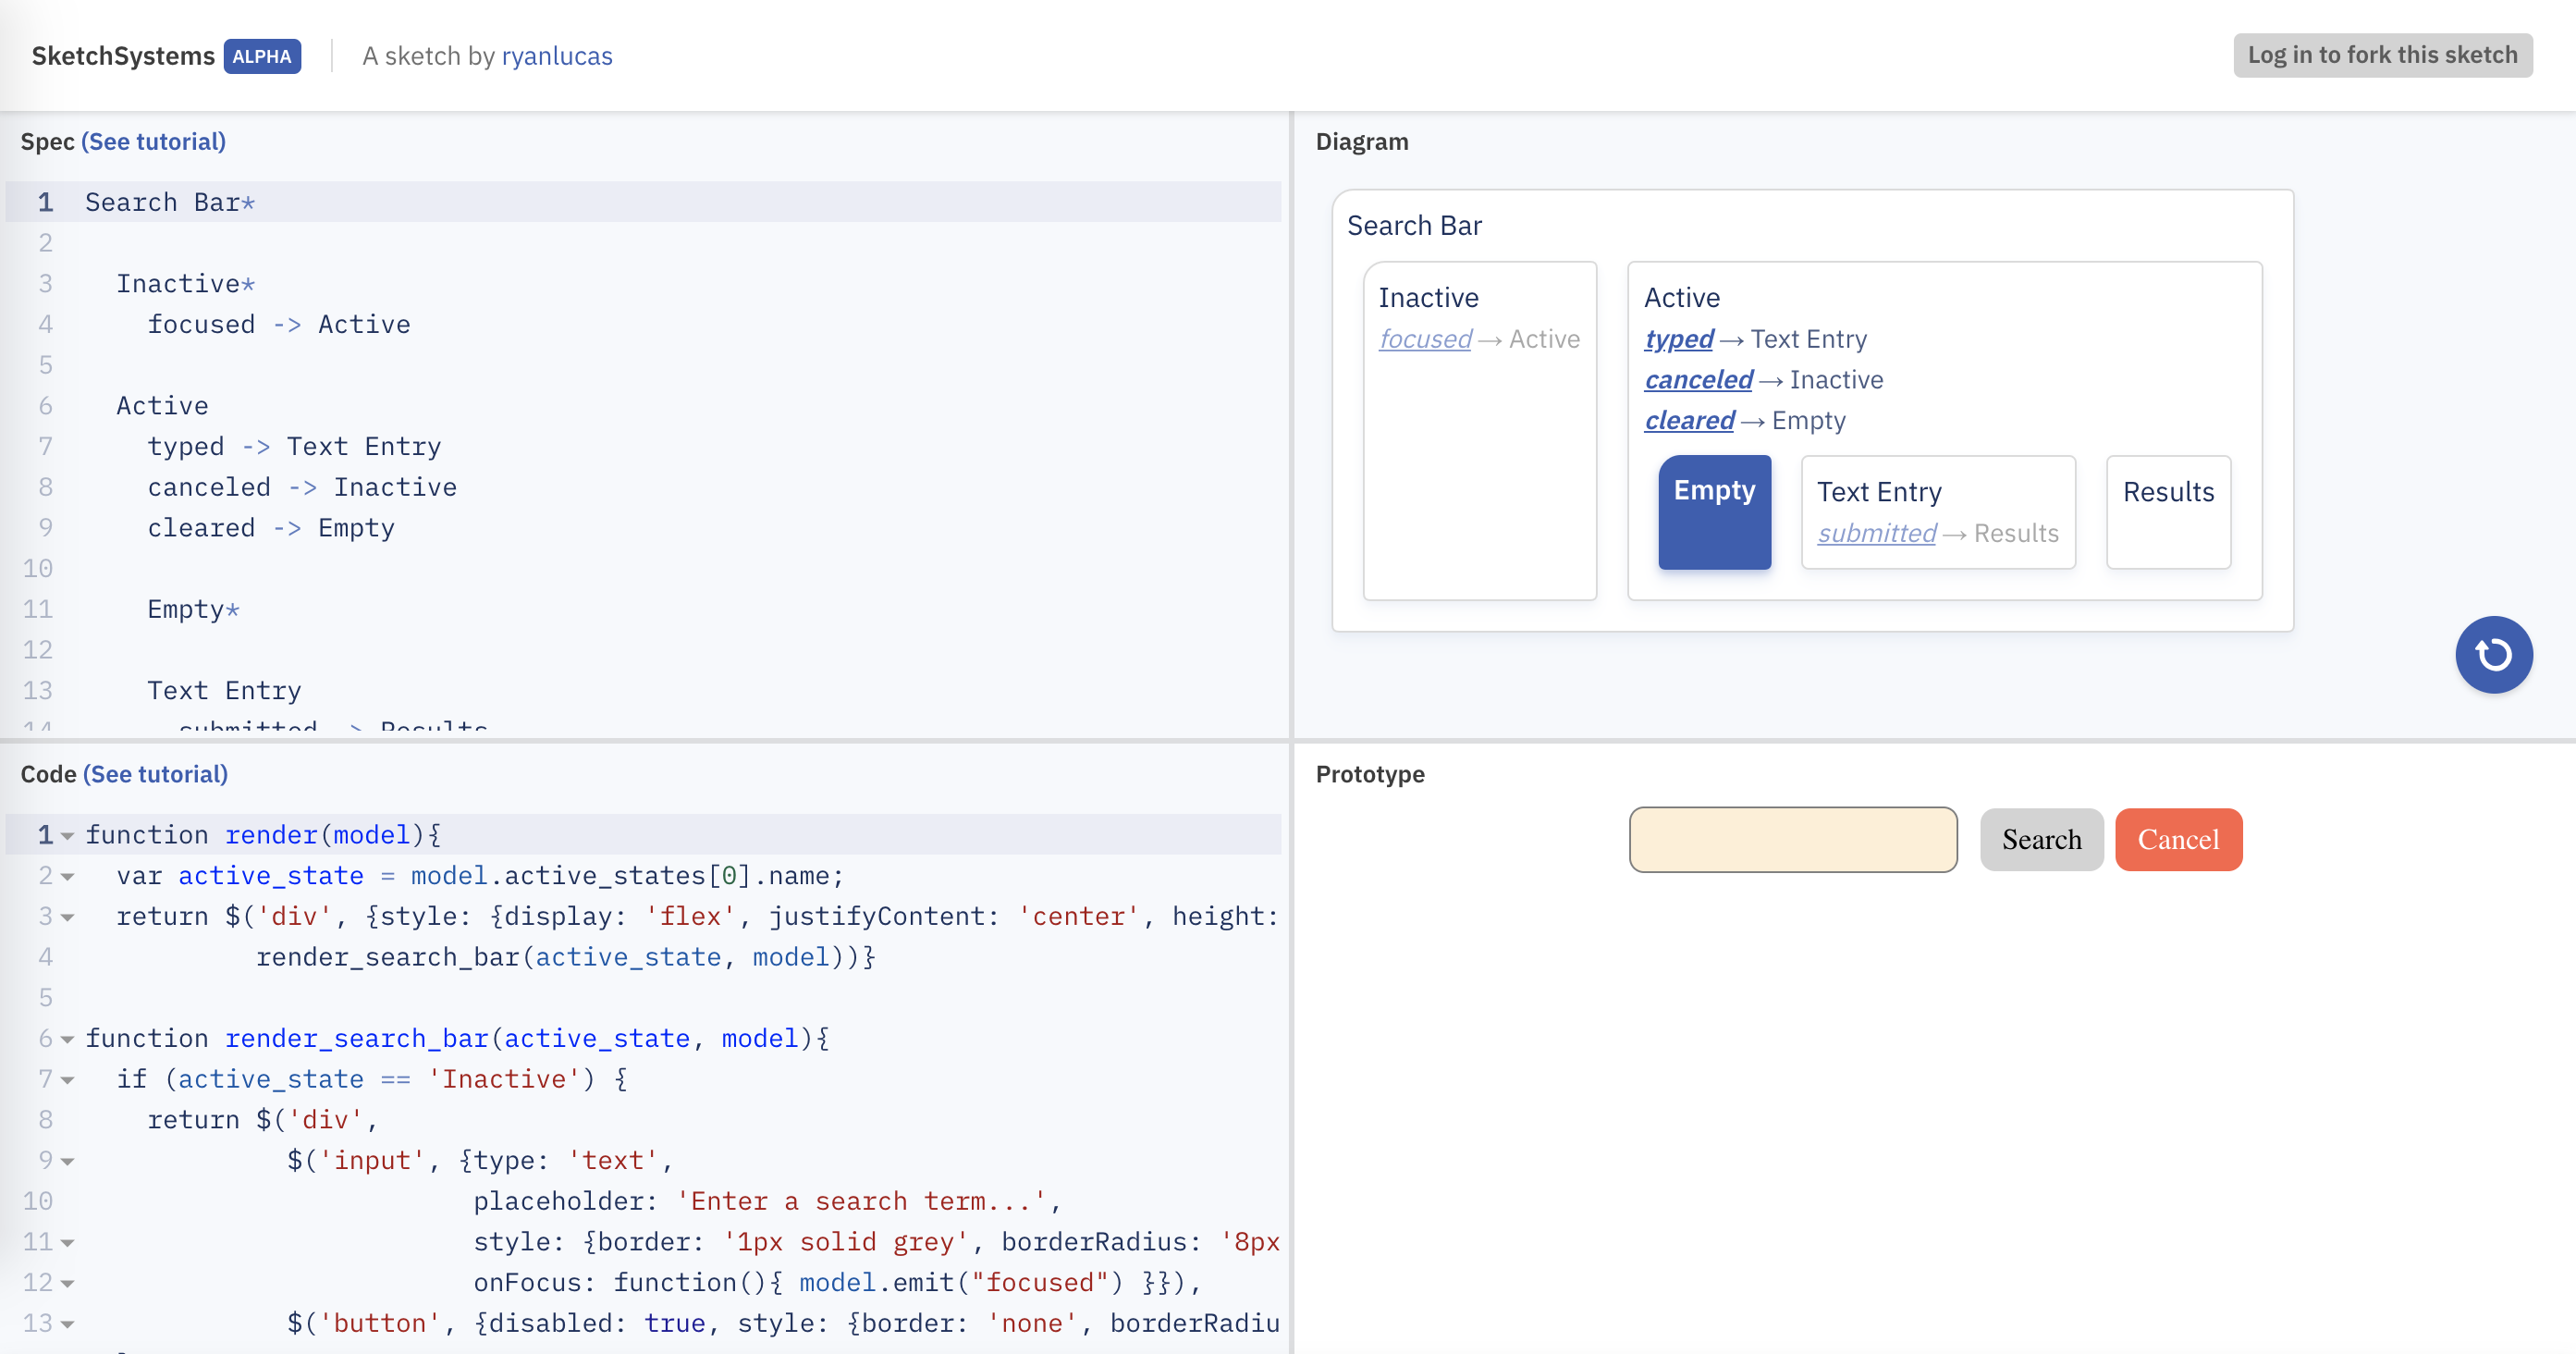This screenshot has height=1354, width=2576.
Task: Open the Spec See tutorial link
Action: click(x=153, y=141)
